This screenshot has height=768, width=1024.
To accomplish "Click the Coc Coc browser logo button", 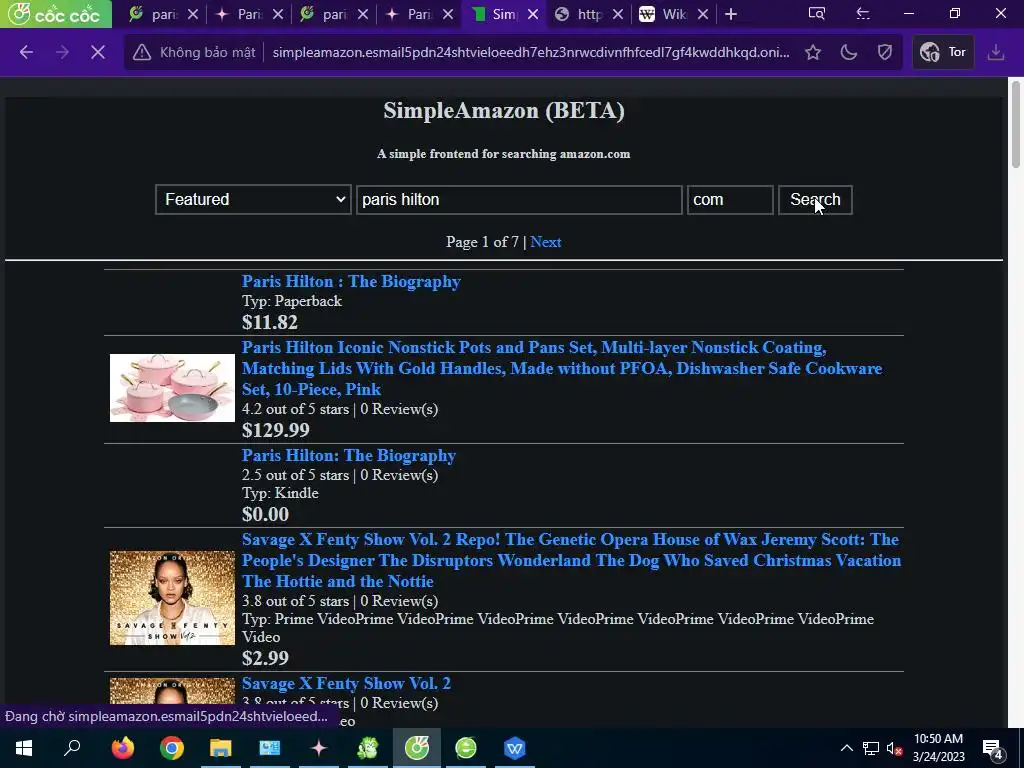I will click(56, 14).
